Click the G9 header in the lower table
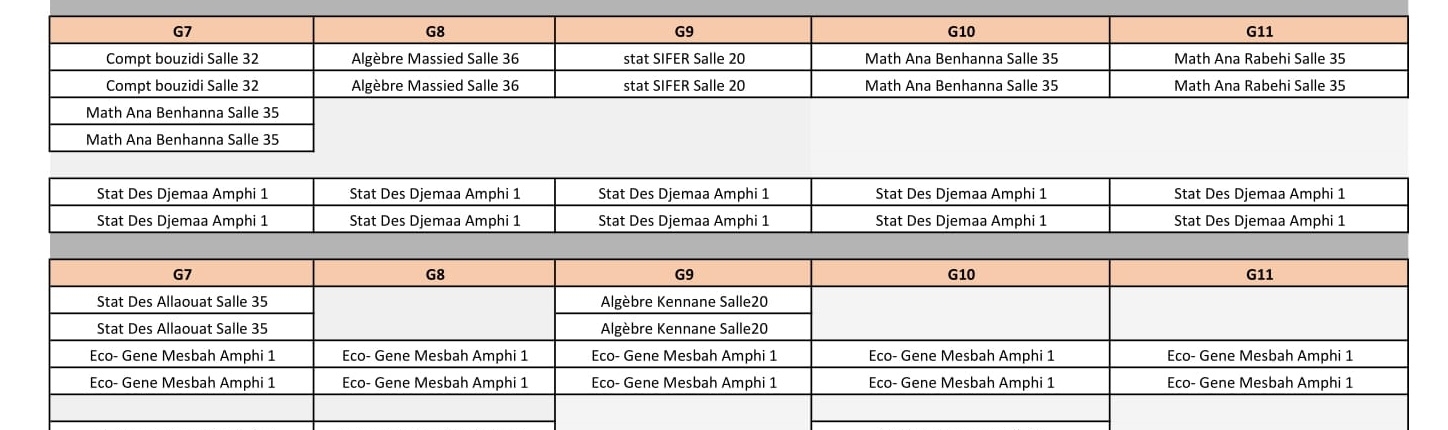Image resolution: width=1448 pixels, height=430 pixels. (x=684, y=274)
